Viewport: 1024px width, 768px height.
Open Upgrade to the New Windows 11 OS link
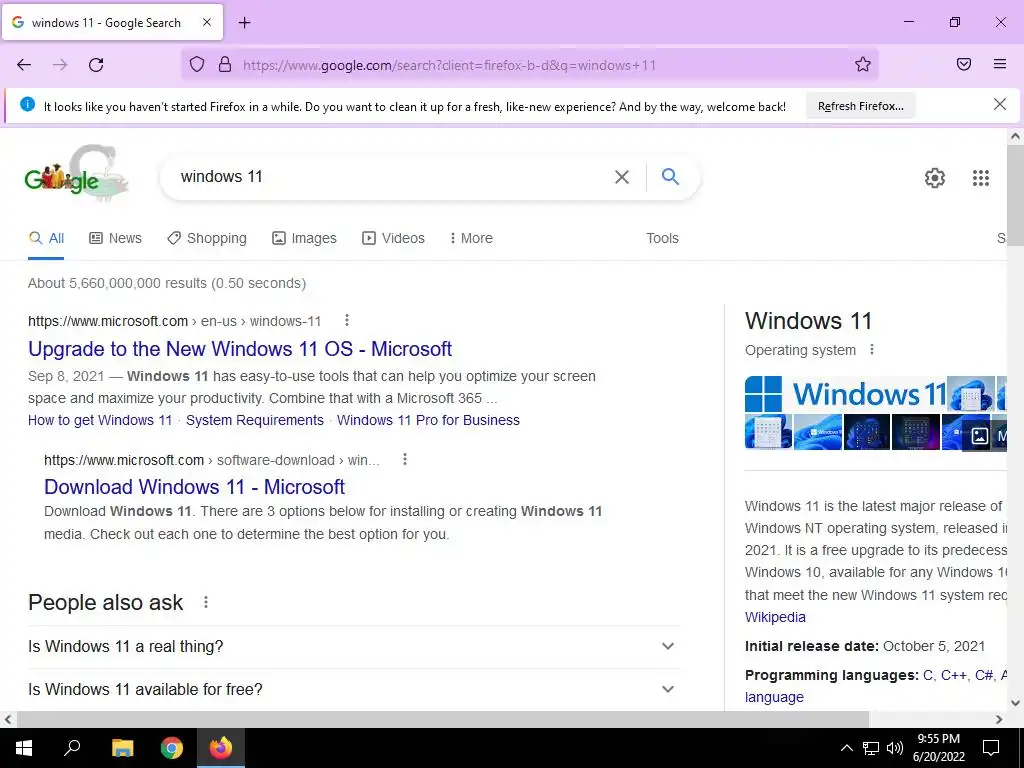(x=240, y=349)
